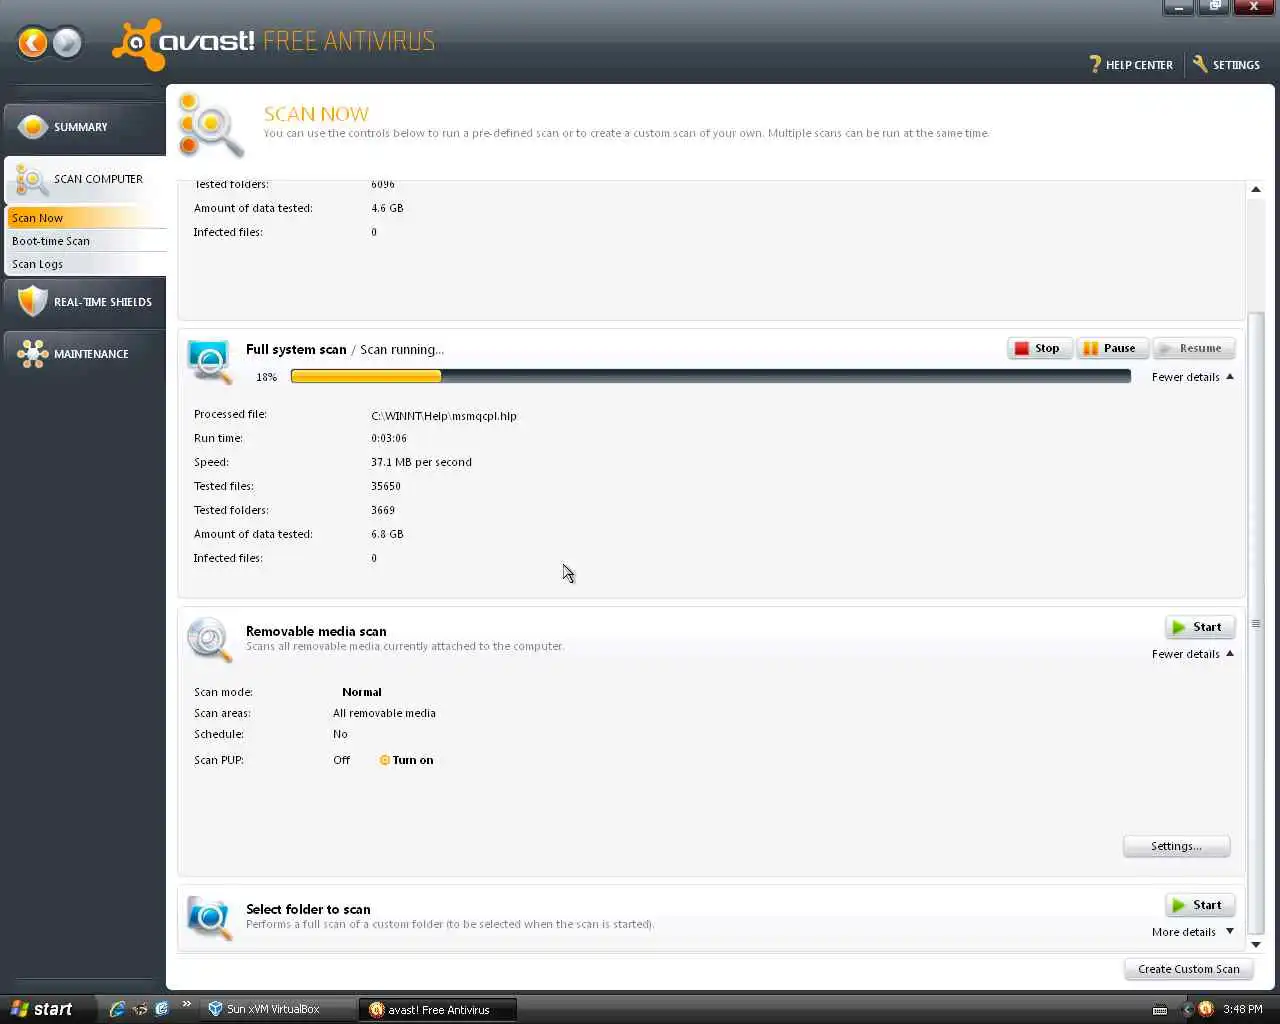Open Boot-time Scan submenu item
Image resolution: width=1280 pixels, height=1024 pixels.
[x=86, y=241]
